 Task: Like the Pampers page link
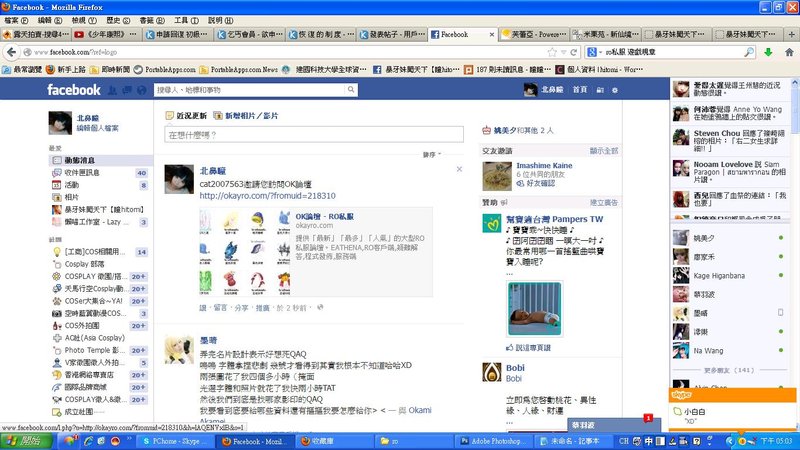pos(529,347)
